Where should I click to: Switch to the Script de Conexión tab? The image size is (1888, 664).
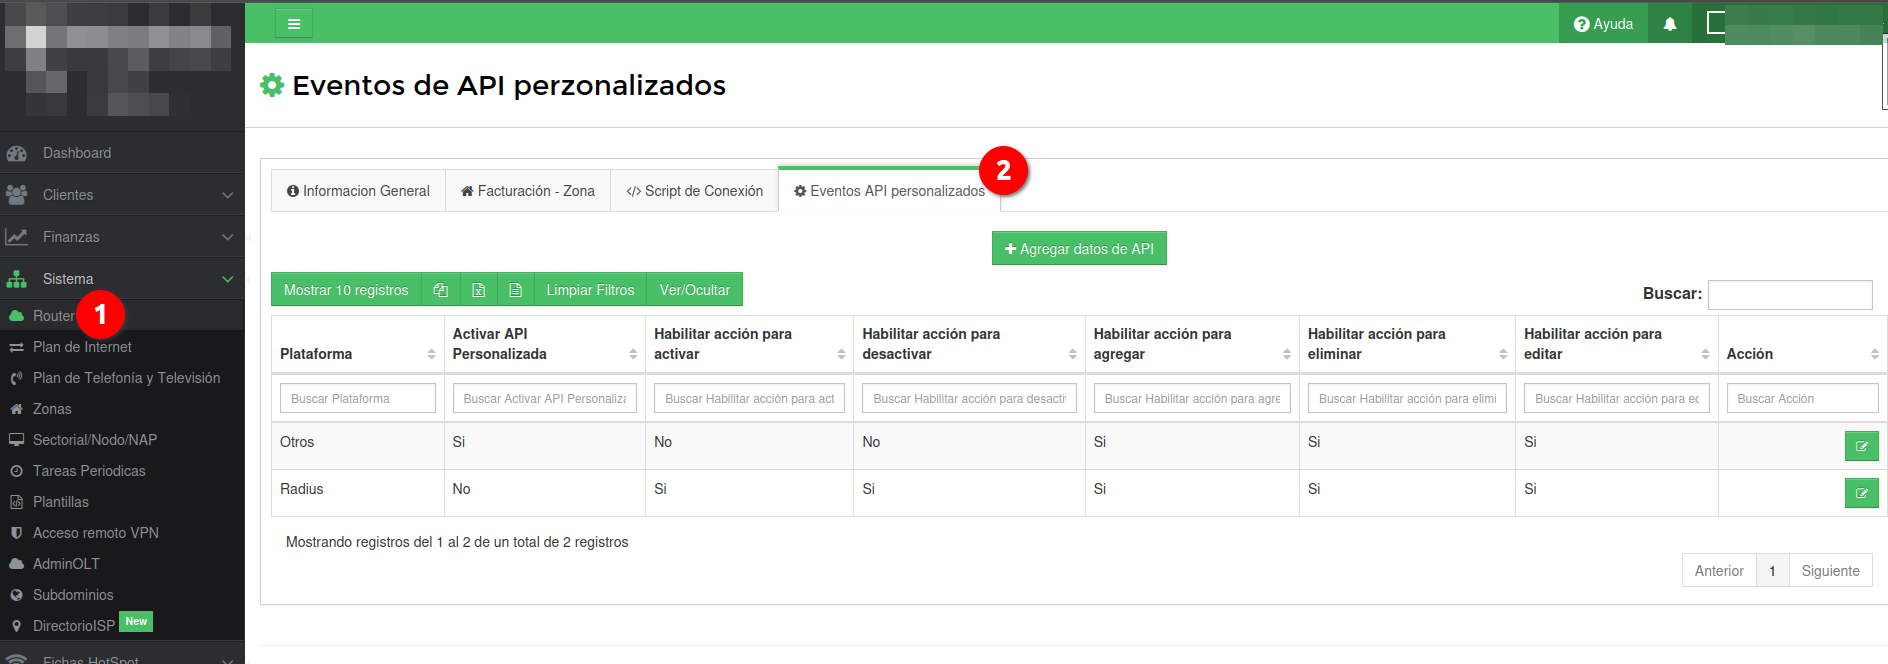[694, 191]
